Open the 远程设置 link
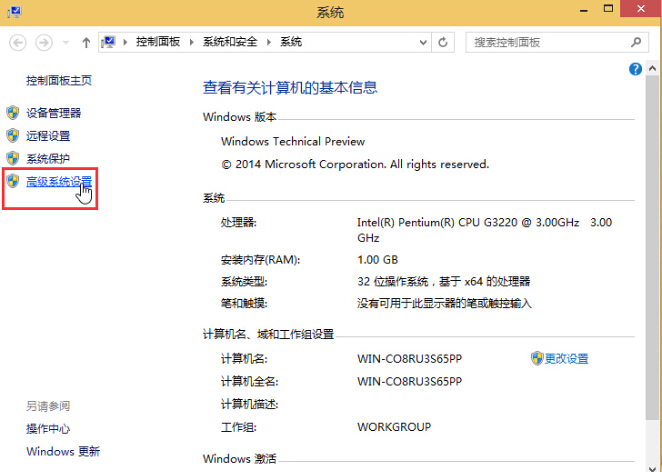This screenshot has width=662, height=472. pos(48,136)
